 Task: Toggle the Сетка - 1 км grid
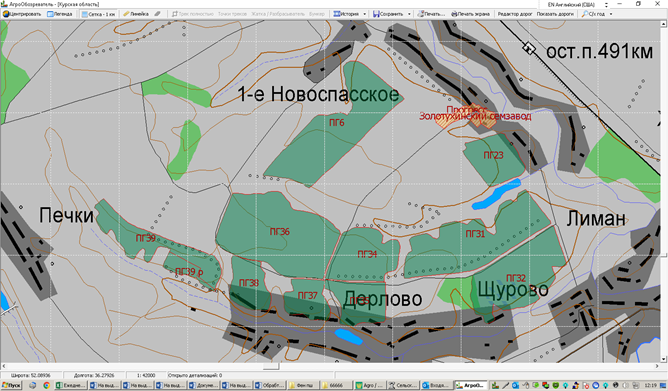pyautogui.click(x=98, y=14)
